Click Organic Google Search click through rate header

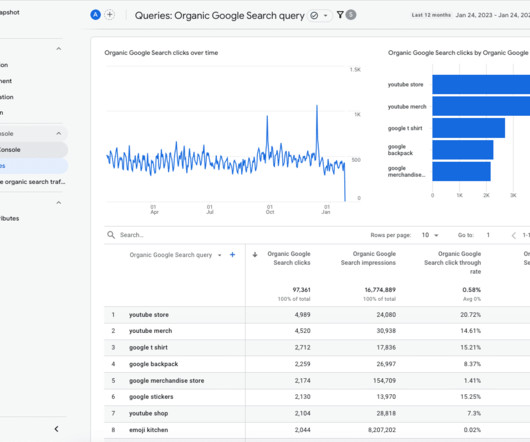point(453,263)
